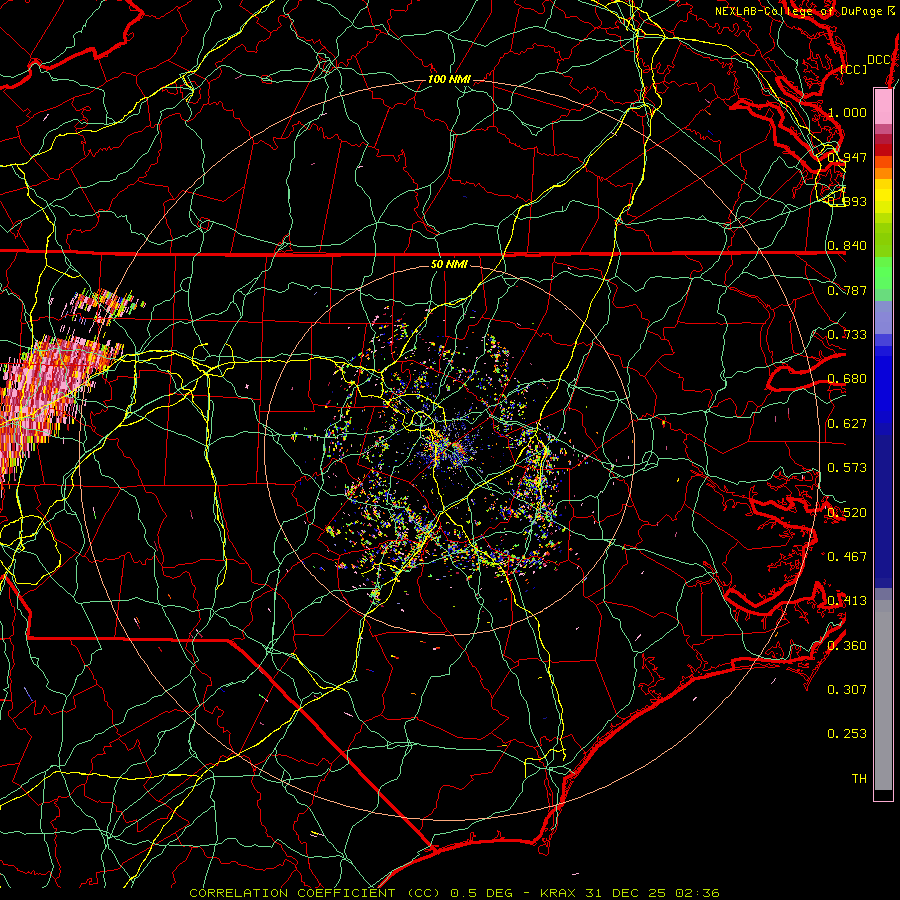Click the DCC product label
This screenshot has height=900, width=900.
878,60
